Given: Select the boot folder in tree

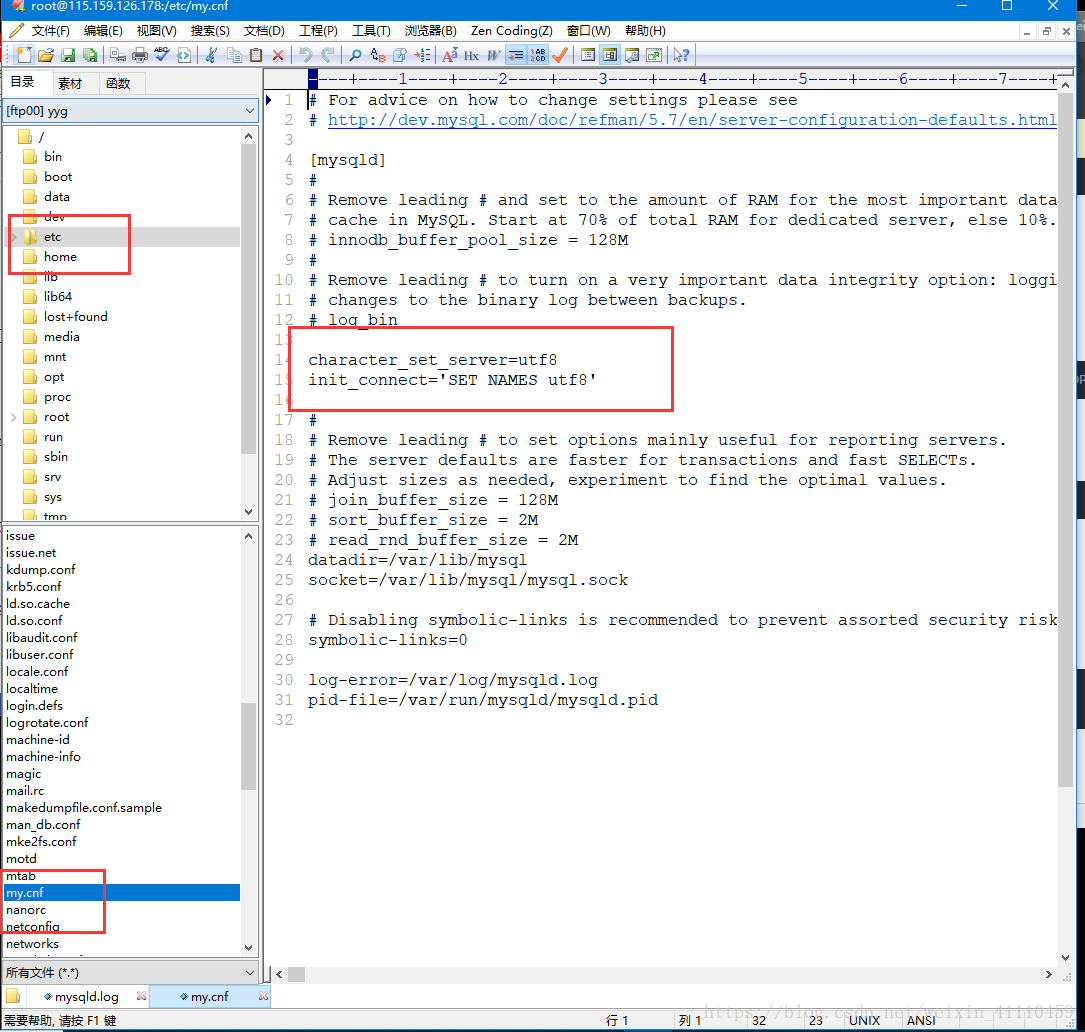Looking at the screenshot, I should pos(58,176).
